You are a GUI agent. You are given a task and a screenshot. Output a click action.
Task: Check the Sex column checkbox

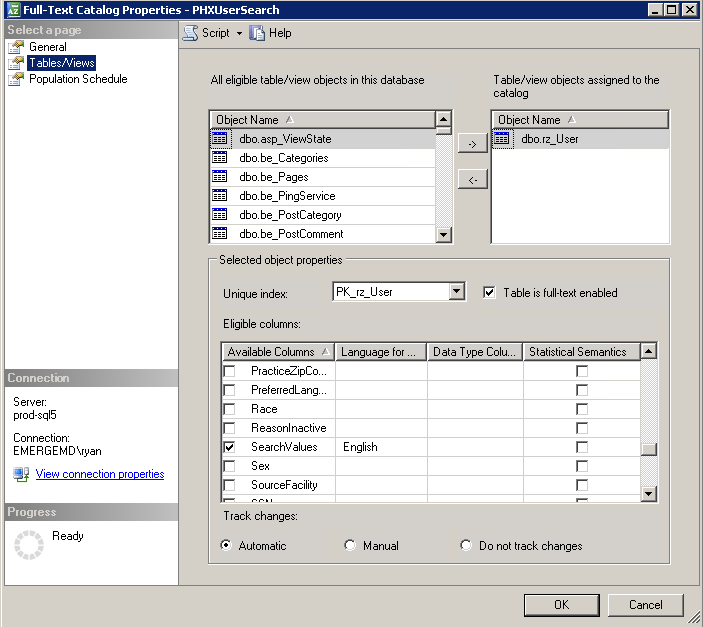click(229, 466)
